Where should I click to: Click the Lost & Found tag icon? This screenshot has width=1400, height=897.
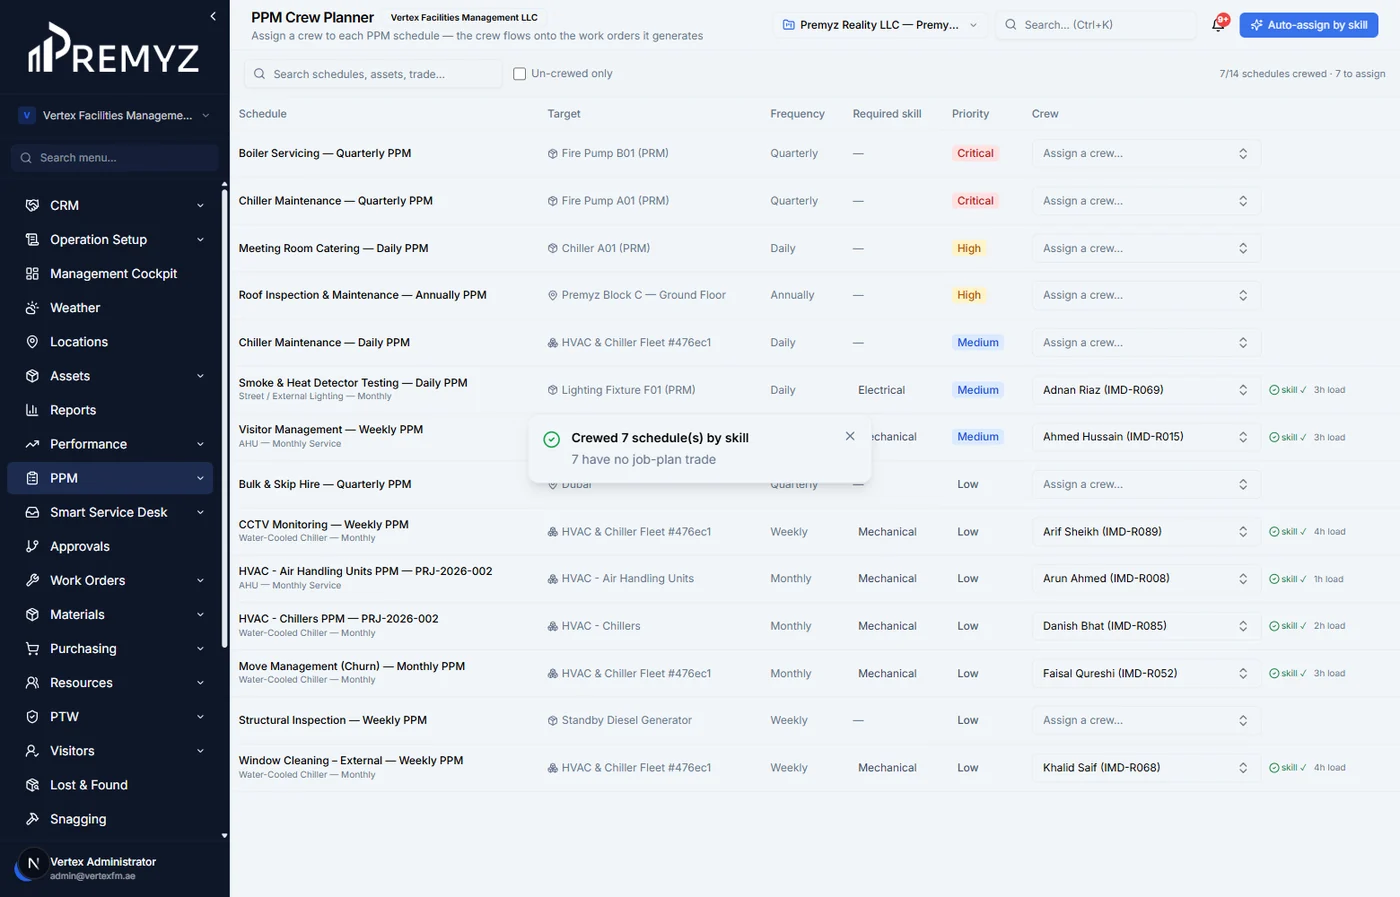tap(32, 784)
